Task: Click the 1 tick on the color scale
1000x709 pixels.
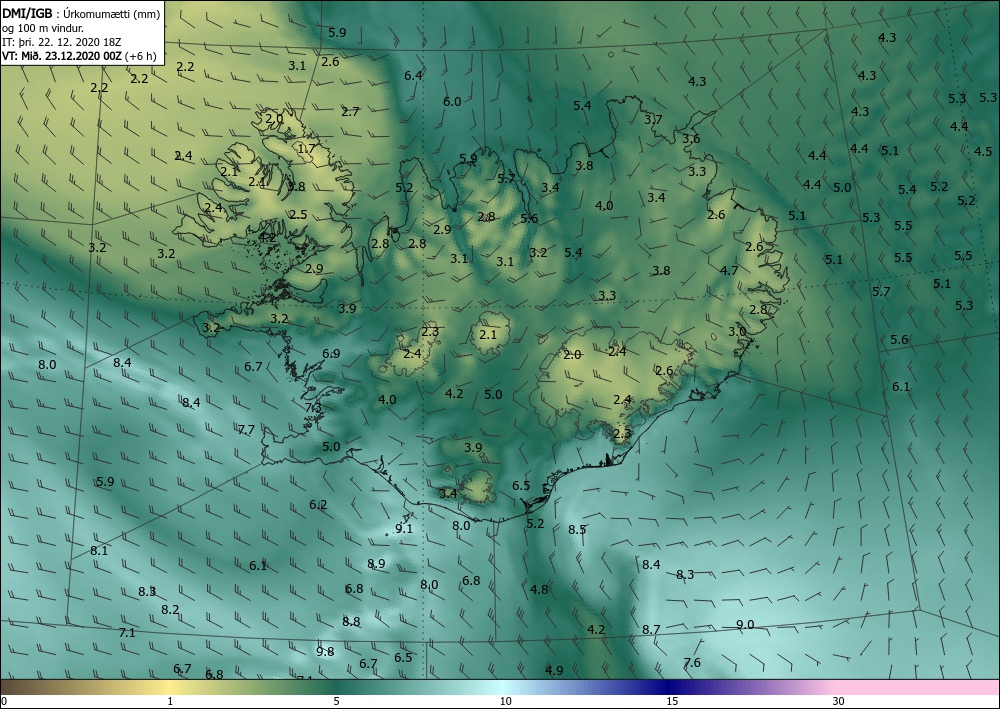Action: pos(170,701)
